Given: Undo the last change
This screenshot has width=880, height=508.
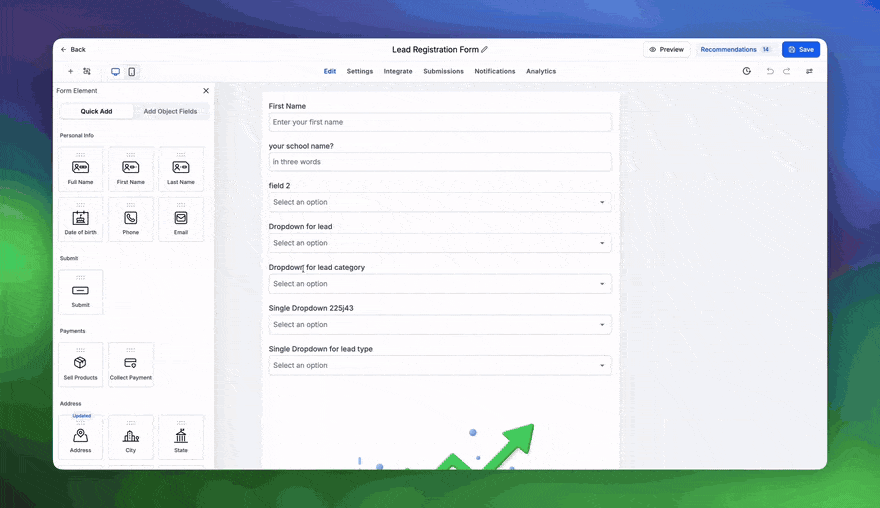Looking at the screenshot, I should [770, 71].
